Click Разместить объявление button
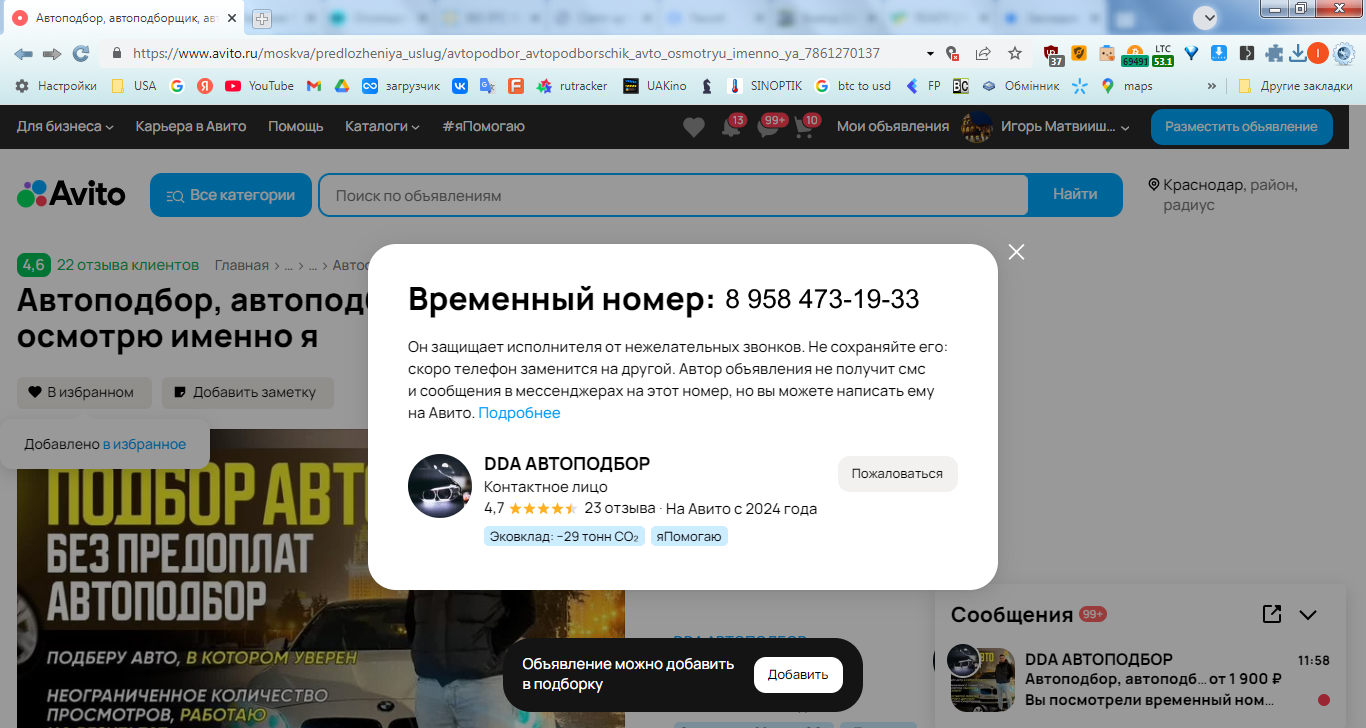 (x=1241, y=127)
